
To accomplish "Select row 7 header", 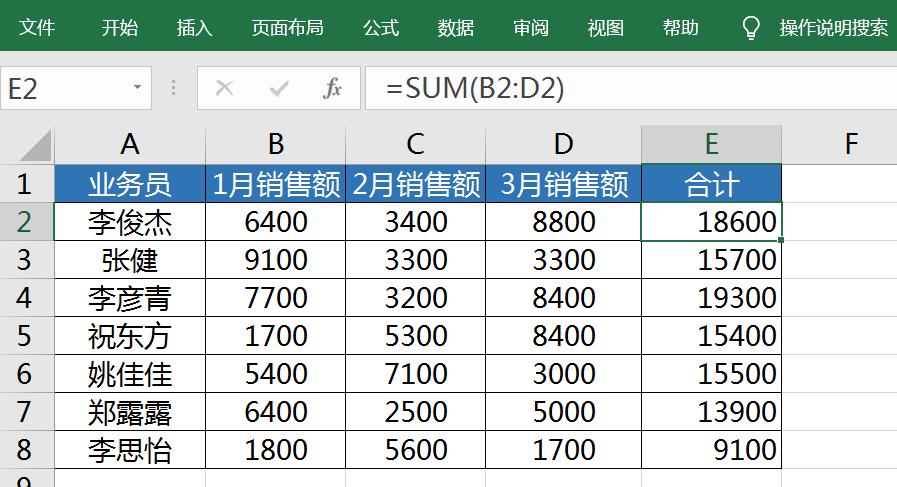I will click(x=27, y=411).
